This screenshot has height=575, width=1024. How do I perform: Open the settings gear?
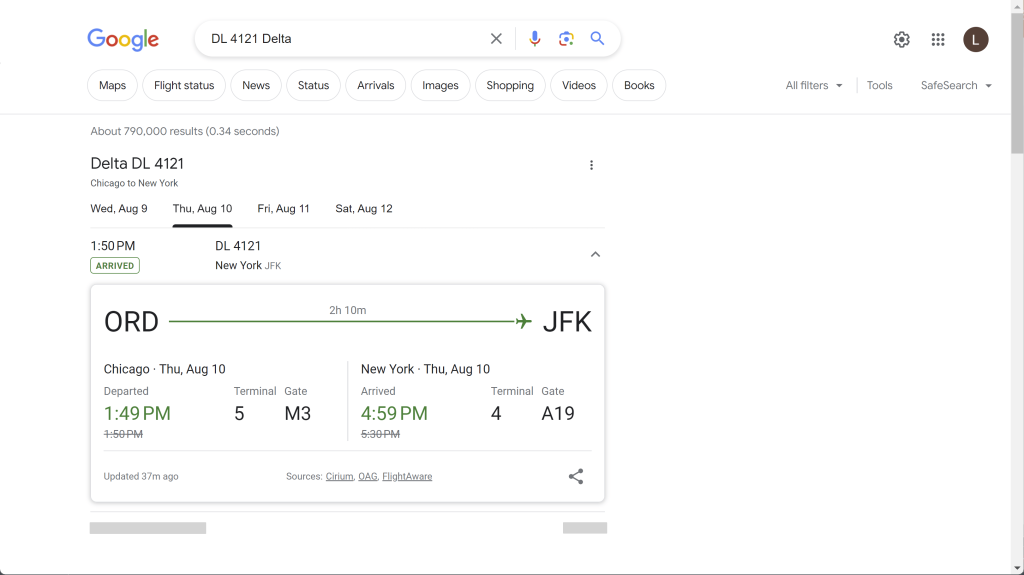point(901,39)
